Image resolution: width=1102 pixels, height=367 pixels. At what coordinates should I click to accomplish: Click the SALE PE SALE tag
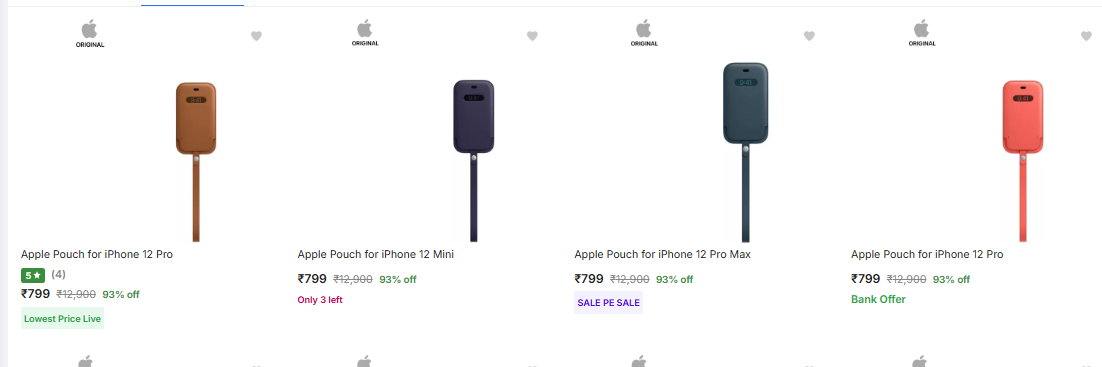click(x=609, y=303)
